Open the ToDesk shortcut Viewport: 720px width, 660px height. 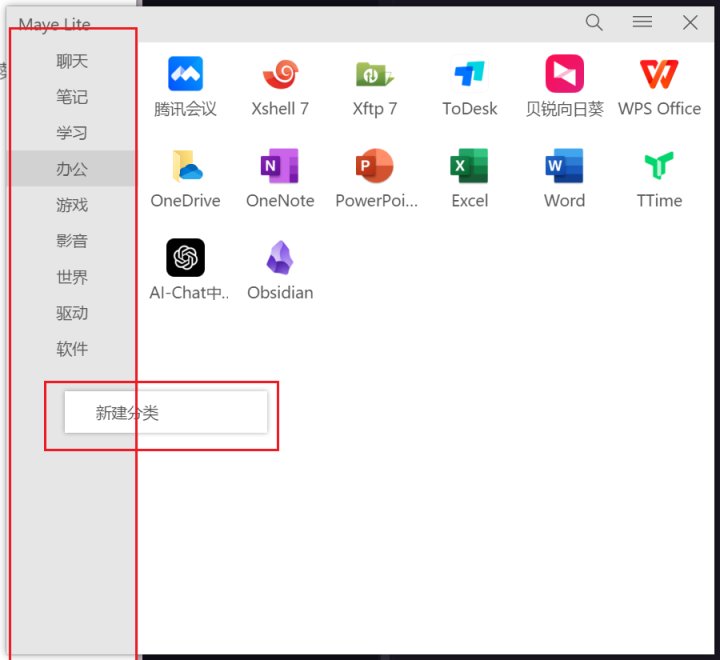469,74
